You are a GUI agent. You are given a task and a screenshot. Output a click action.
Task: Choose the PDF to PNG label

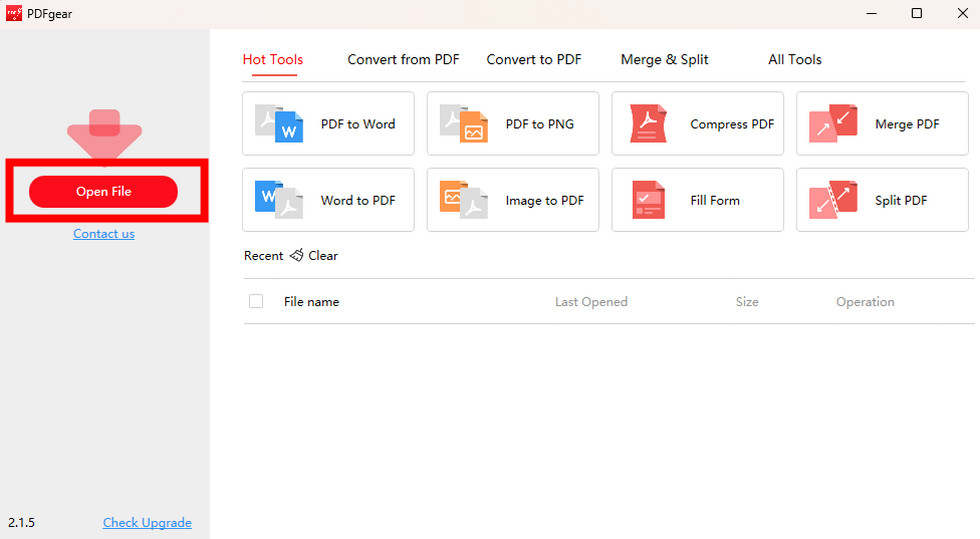[x=540, y=124]
